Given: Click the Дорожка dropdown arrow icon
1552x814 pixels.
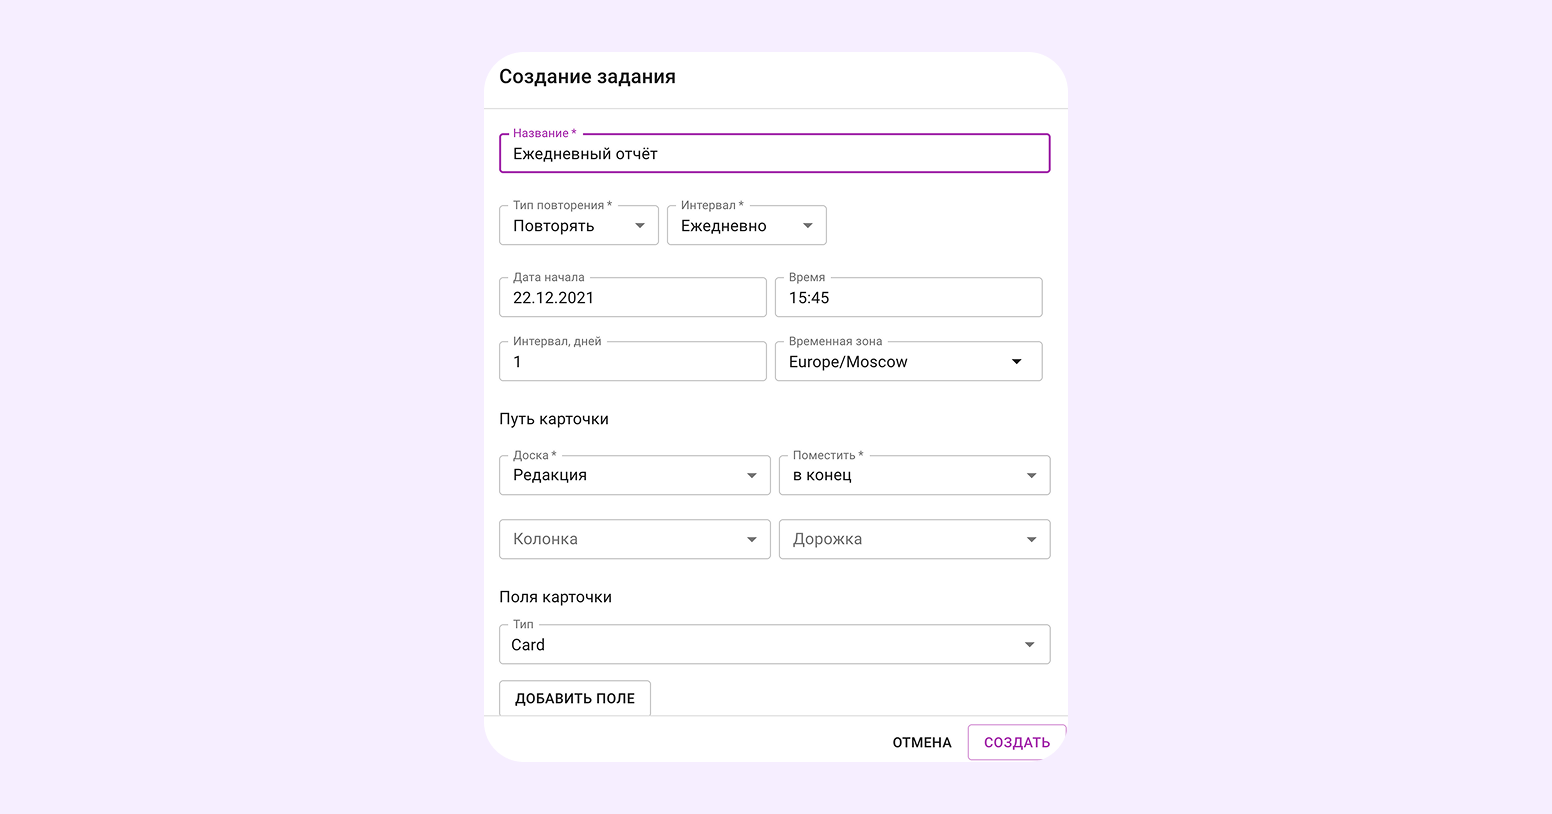Looking at the screenshot, I should click(x=1032, y=539).
